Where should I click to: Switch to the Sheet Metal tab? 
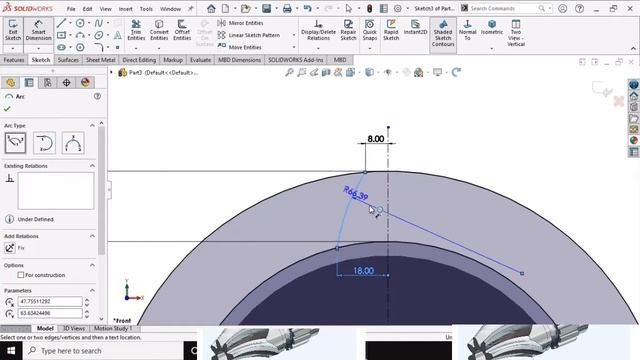coord(100,60)
